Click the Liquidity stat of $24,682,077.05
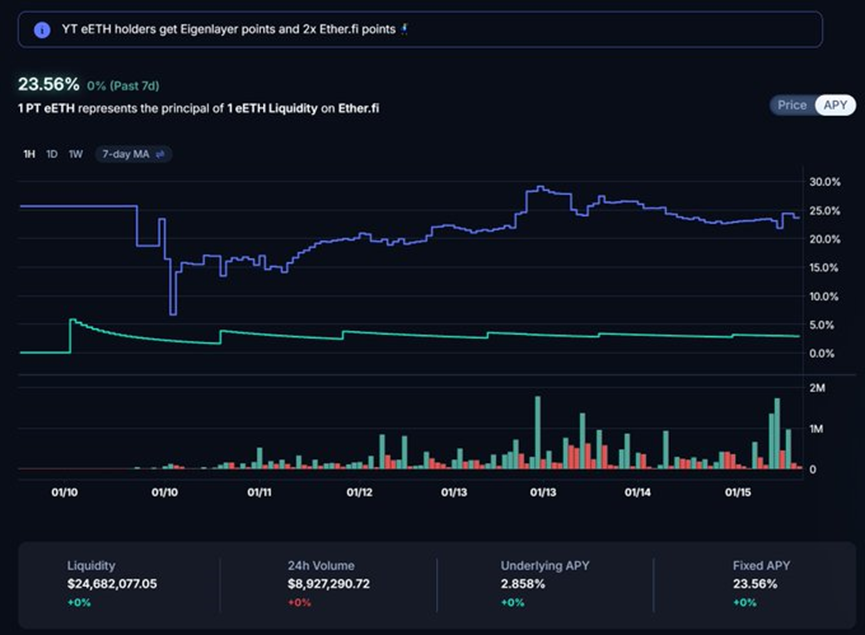865x635 pixels. click(x=112, y=583)
